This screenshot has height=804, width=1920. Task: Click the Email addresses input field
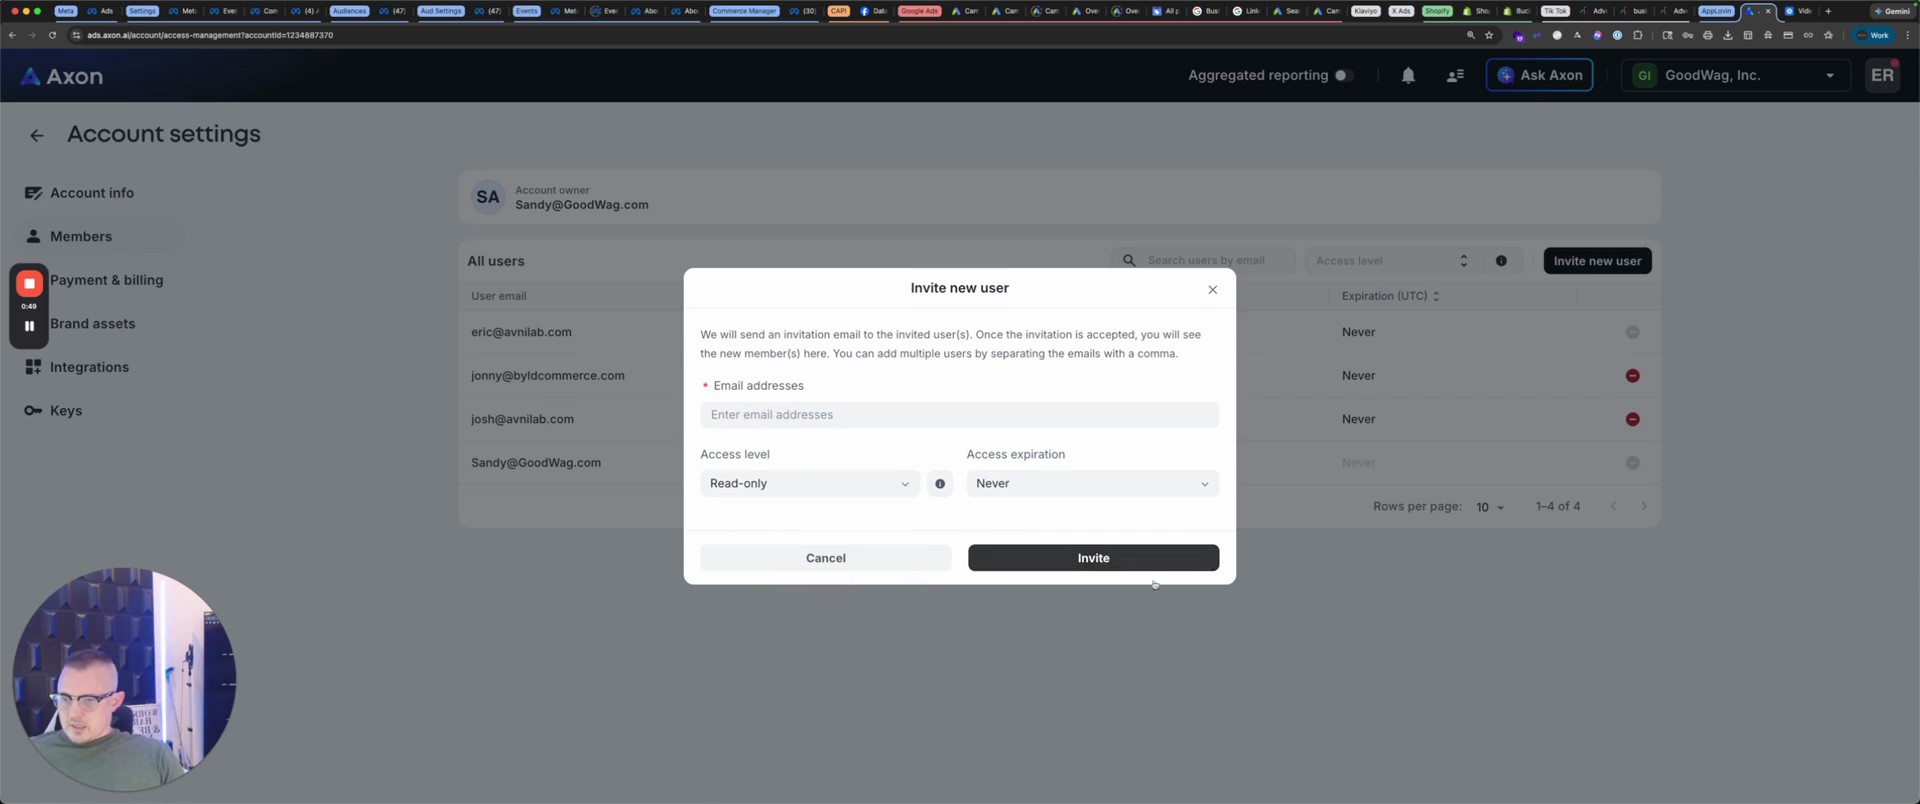point(959,415)
